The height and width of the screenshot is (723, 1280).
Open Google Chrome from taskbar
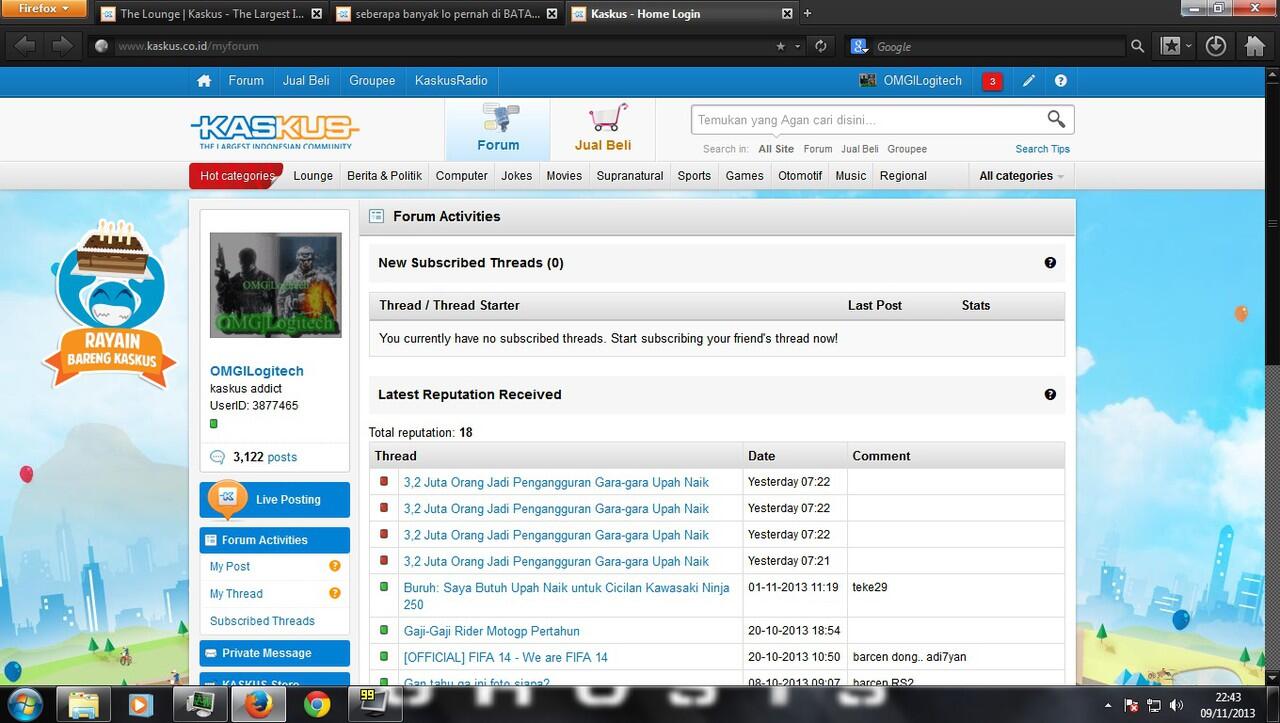(317, 704)
